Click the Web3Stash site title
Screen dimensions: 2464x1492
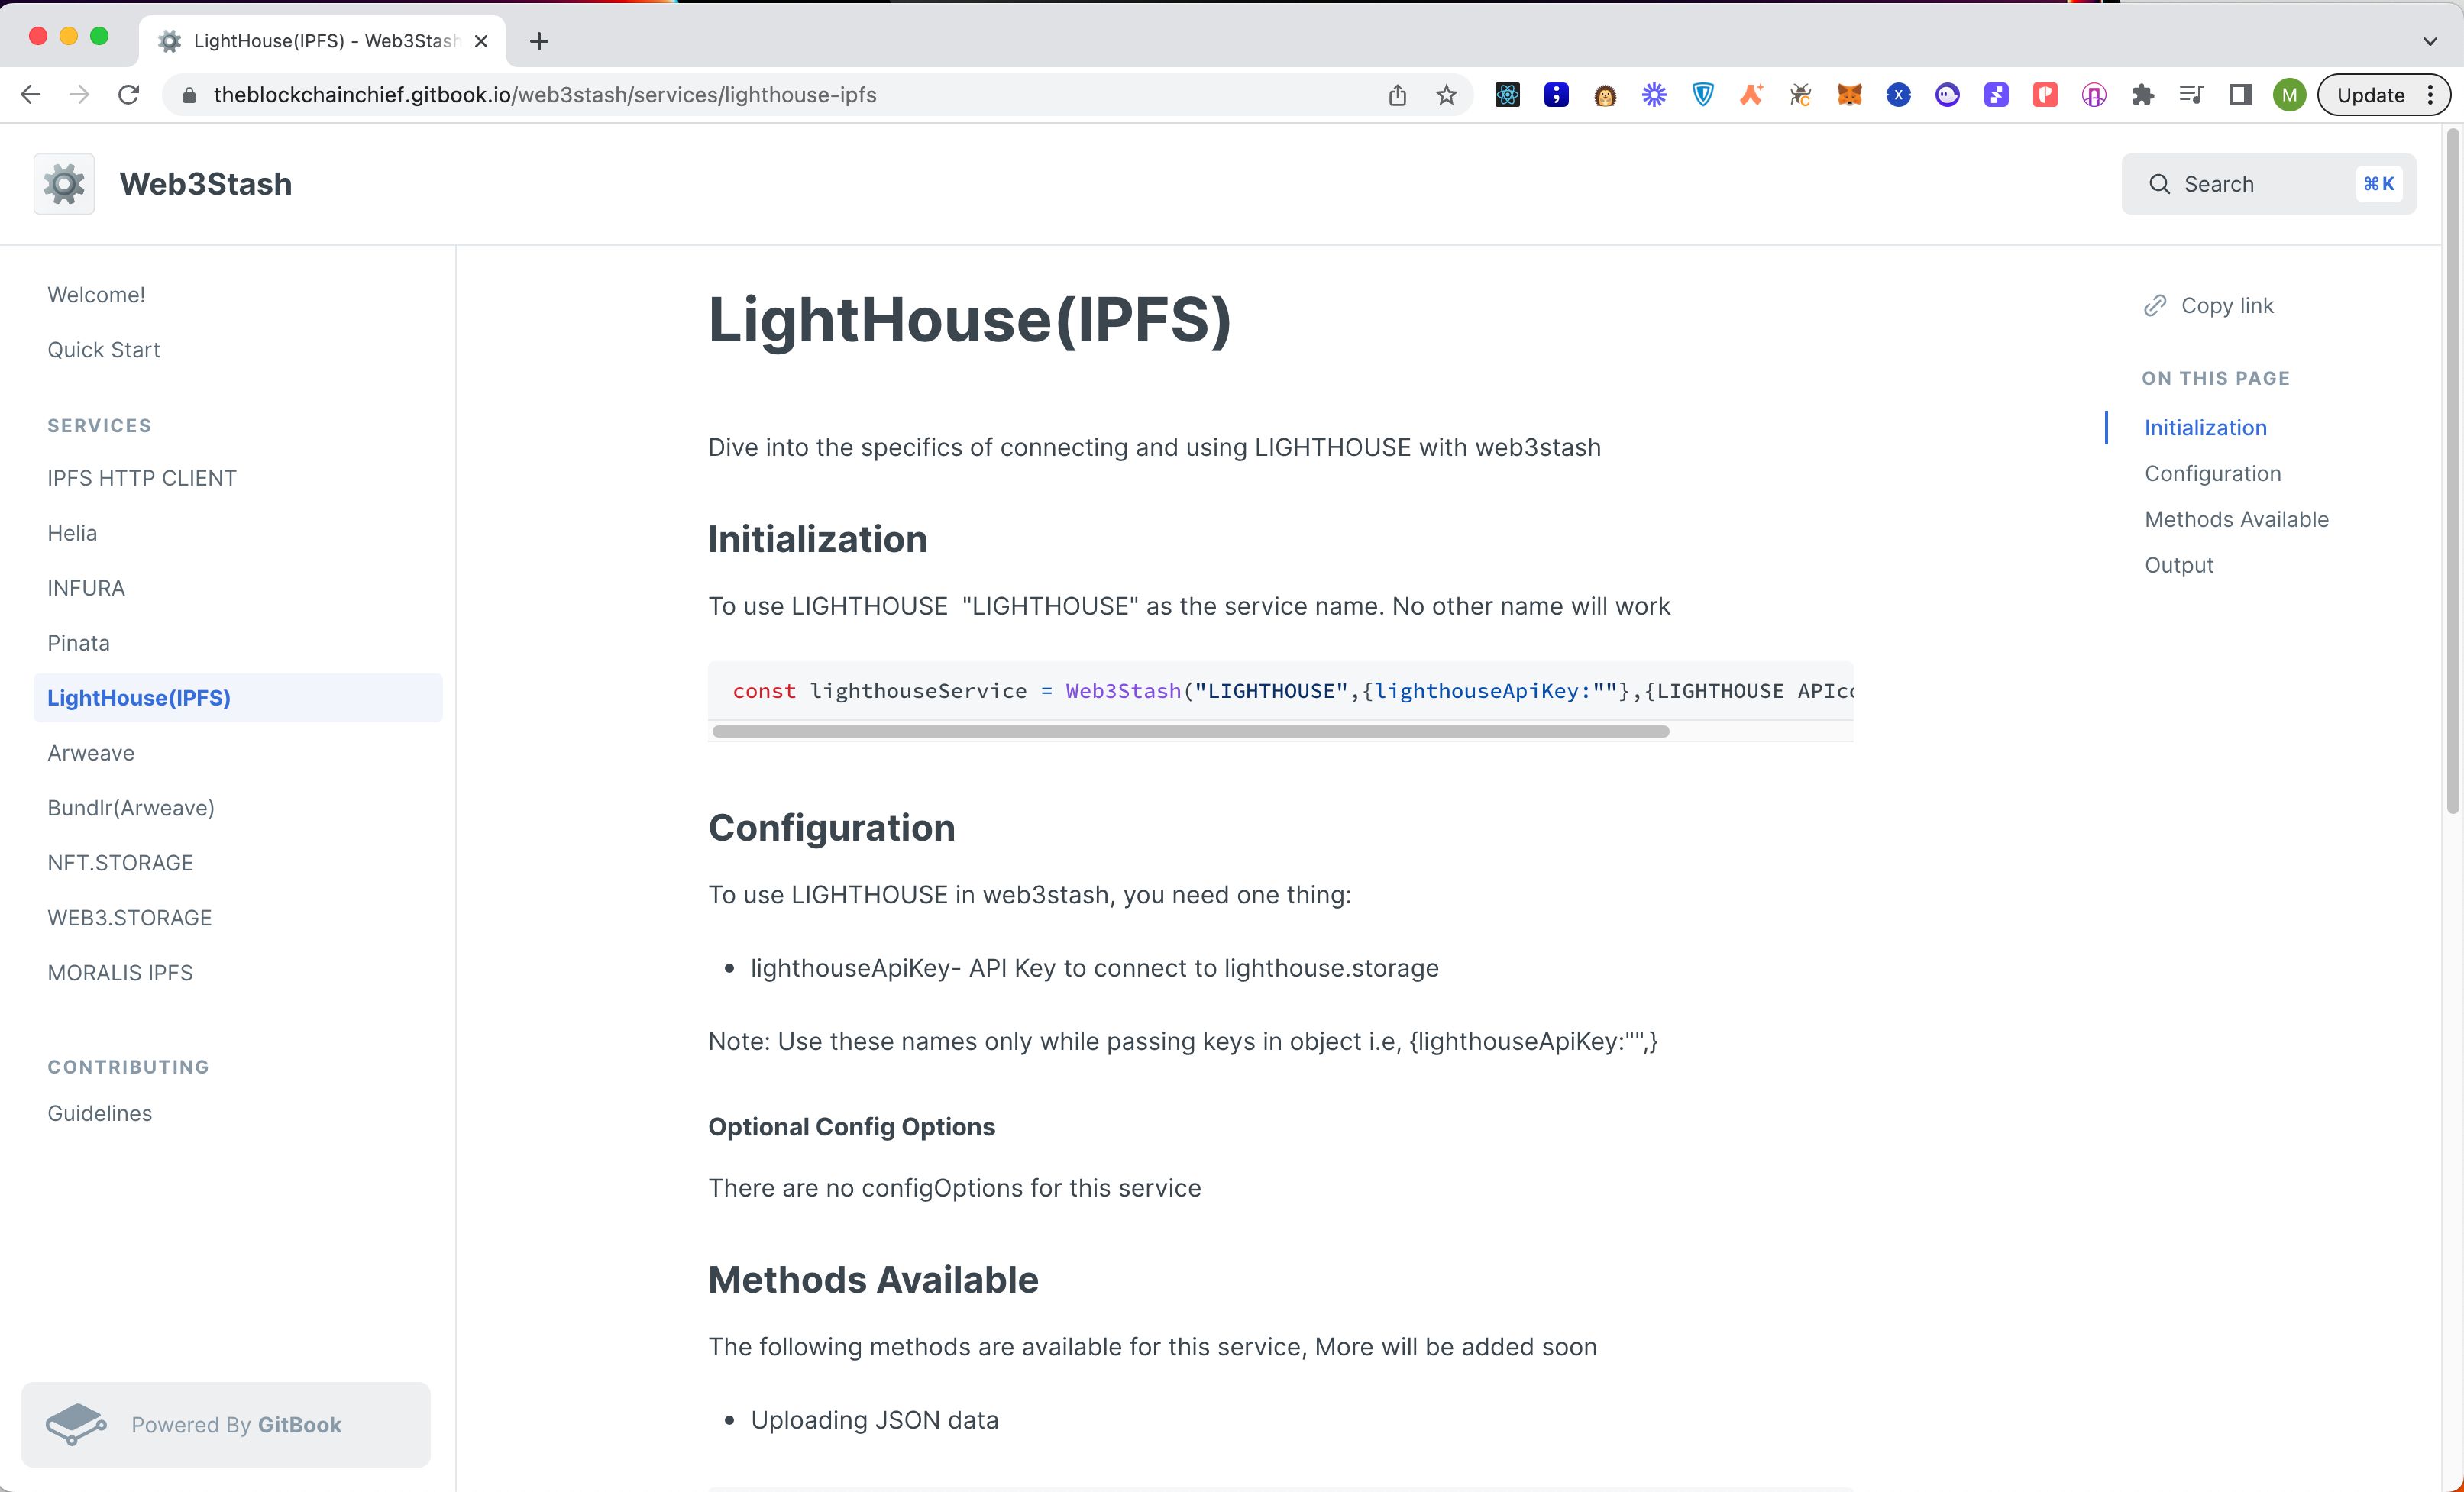(x=206, y=184)
